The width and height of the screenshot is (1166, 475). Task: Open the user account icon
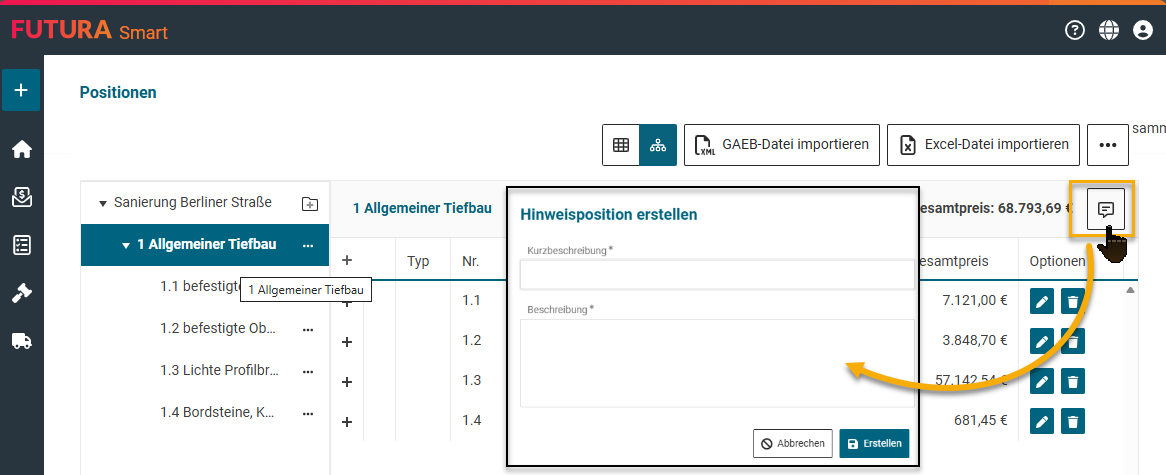(x=1142, y=30)
